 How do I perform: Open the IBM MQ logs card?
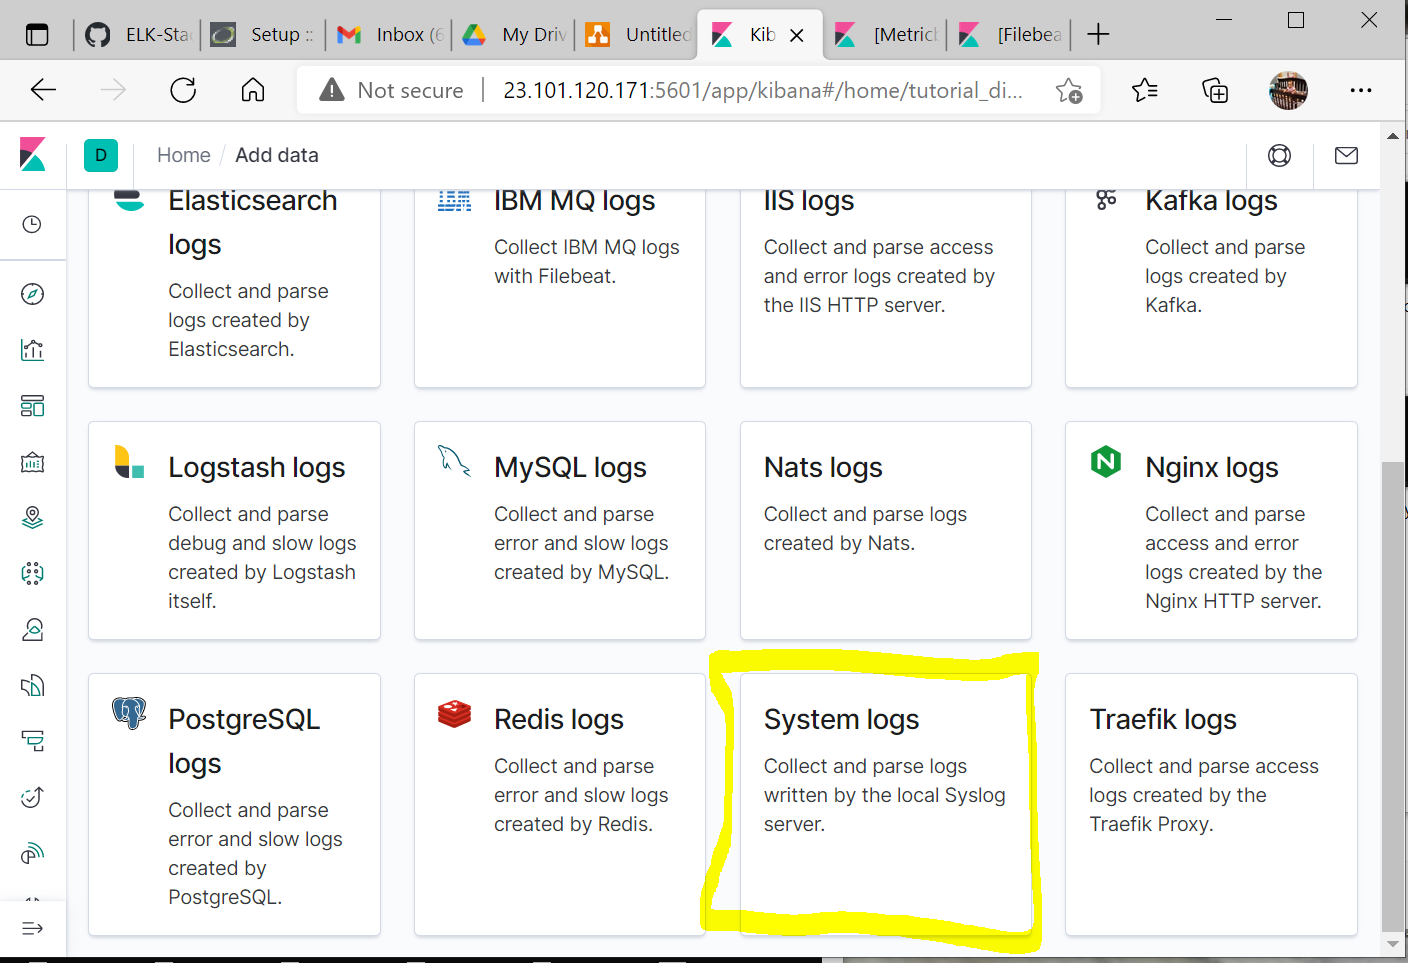coord(560,288)
